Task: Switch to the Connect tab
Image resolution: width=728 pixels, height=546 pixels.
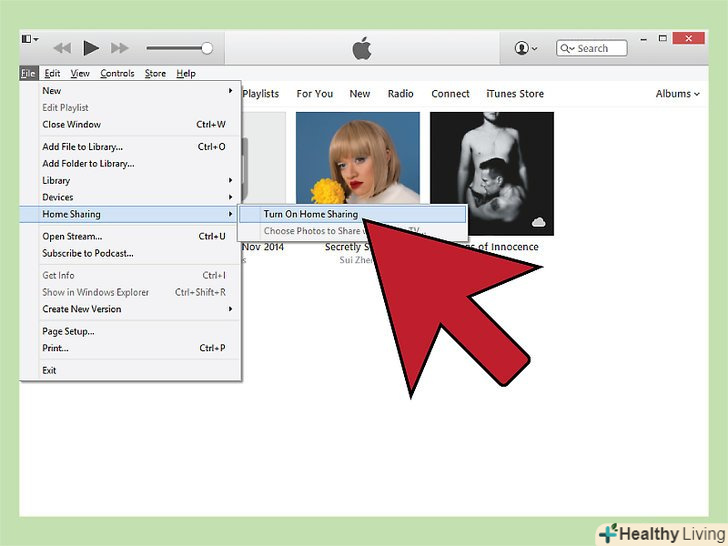Action: (450, 94)
